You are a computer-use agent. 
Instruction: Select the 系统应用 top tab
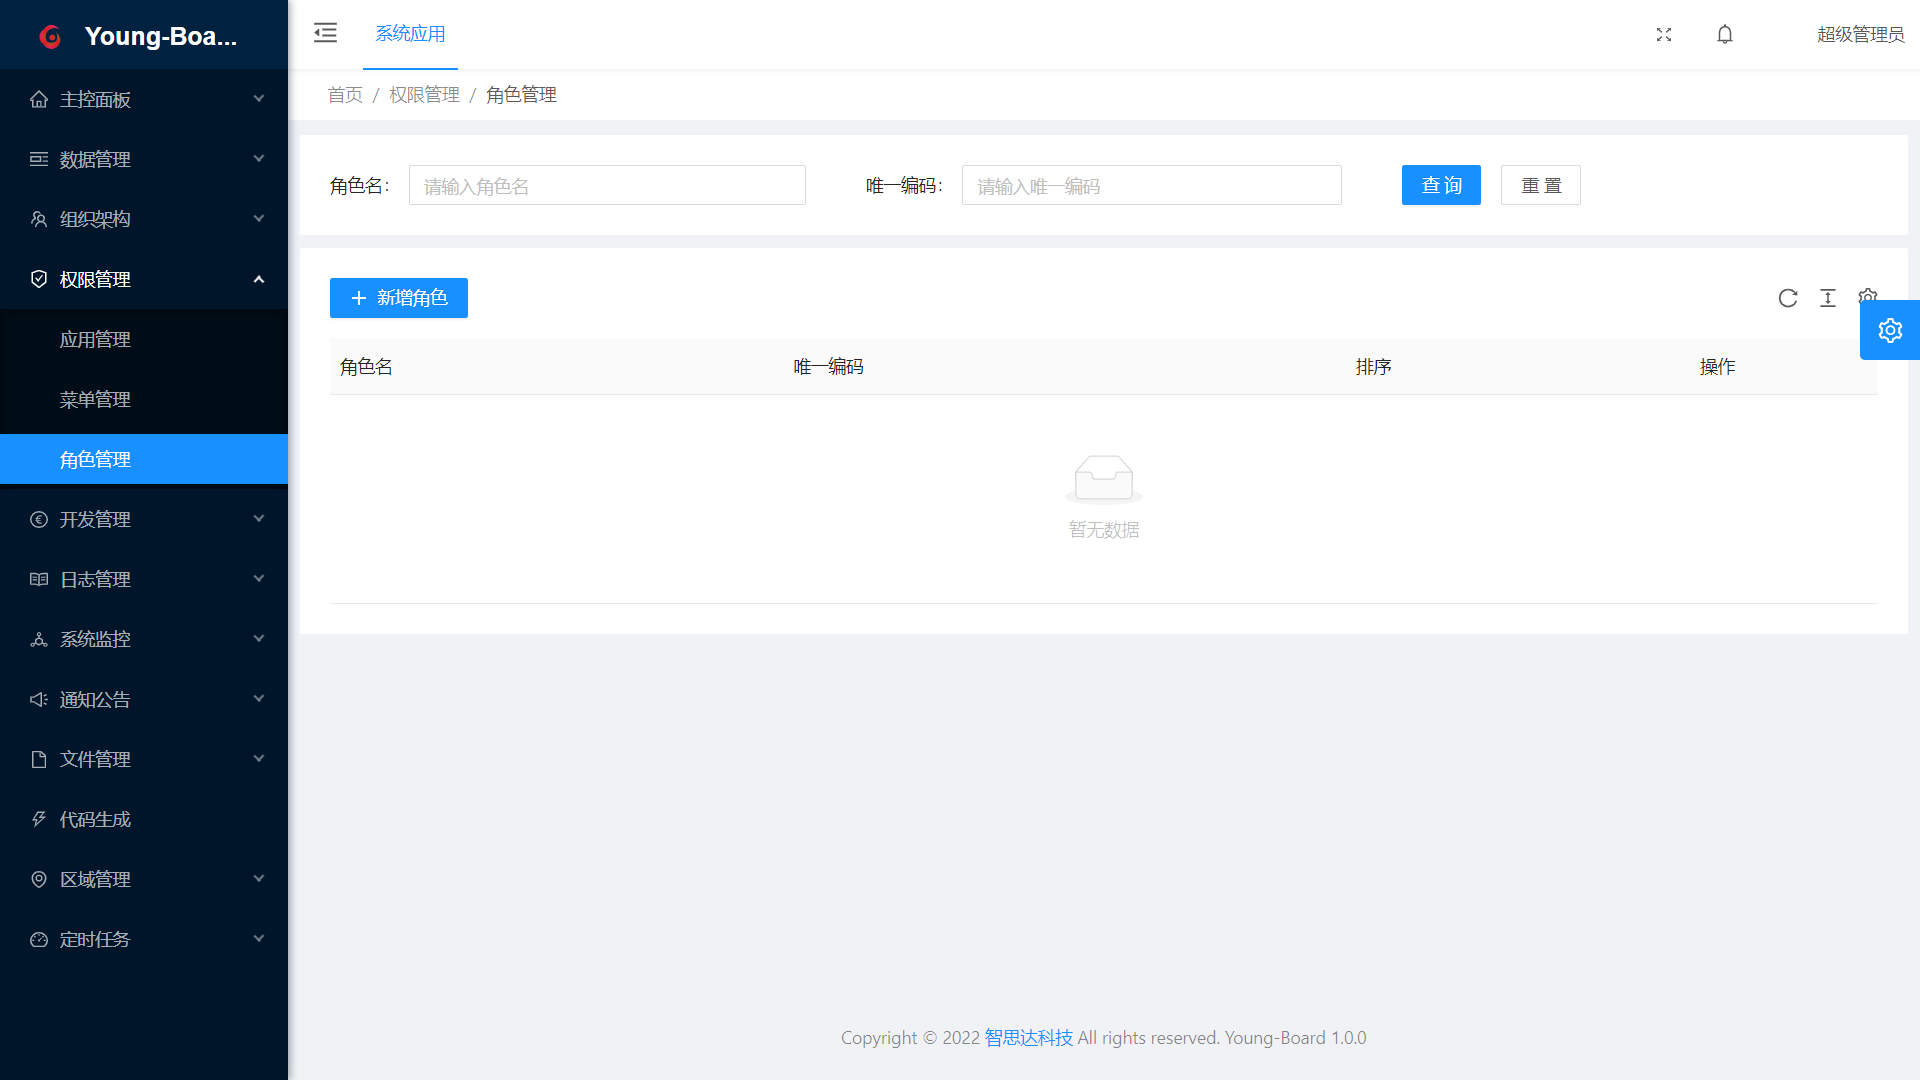coord(410,34)
